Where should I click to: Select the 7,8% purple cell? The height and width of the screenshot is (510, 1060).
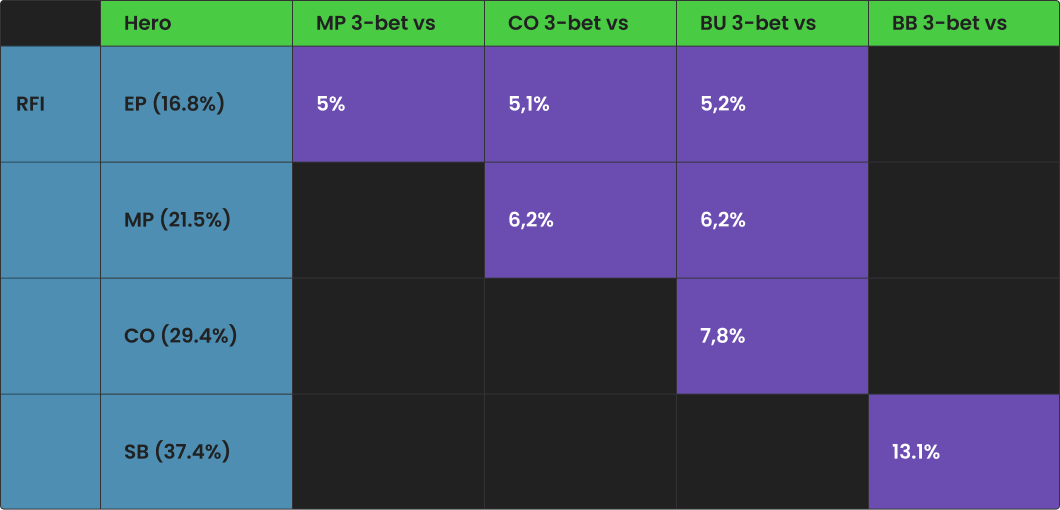tap(772, 335)
